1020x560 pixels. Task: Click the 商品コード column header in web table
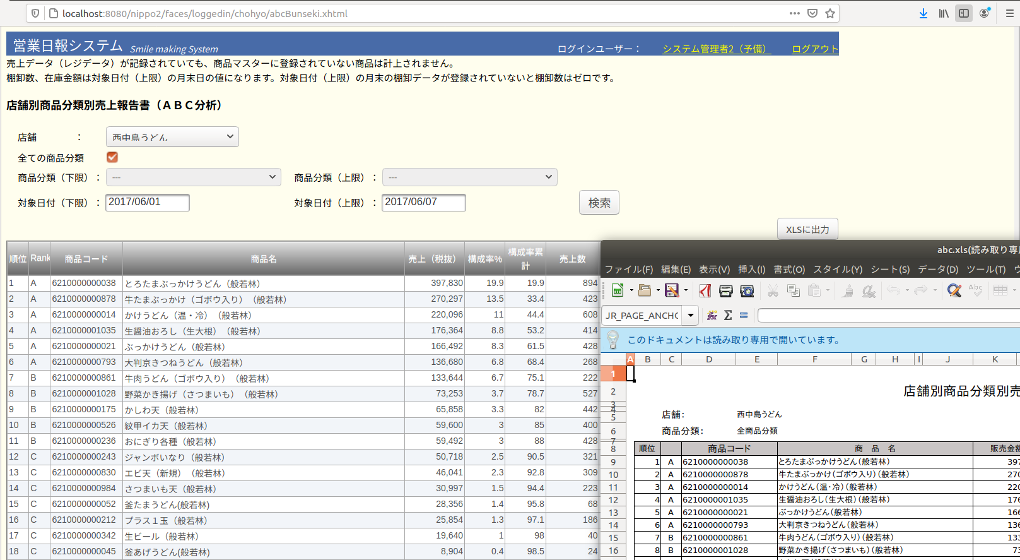tap(86, 259)
